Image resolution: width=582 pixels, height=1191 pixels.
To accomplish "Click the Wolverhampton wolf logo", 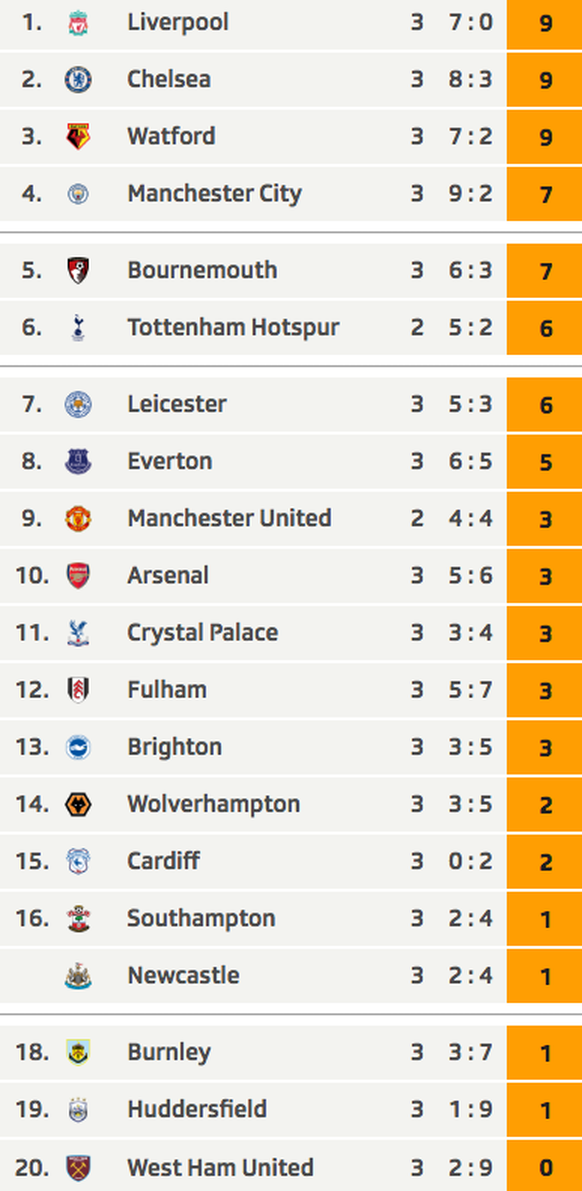I will coord(78,804).
